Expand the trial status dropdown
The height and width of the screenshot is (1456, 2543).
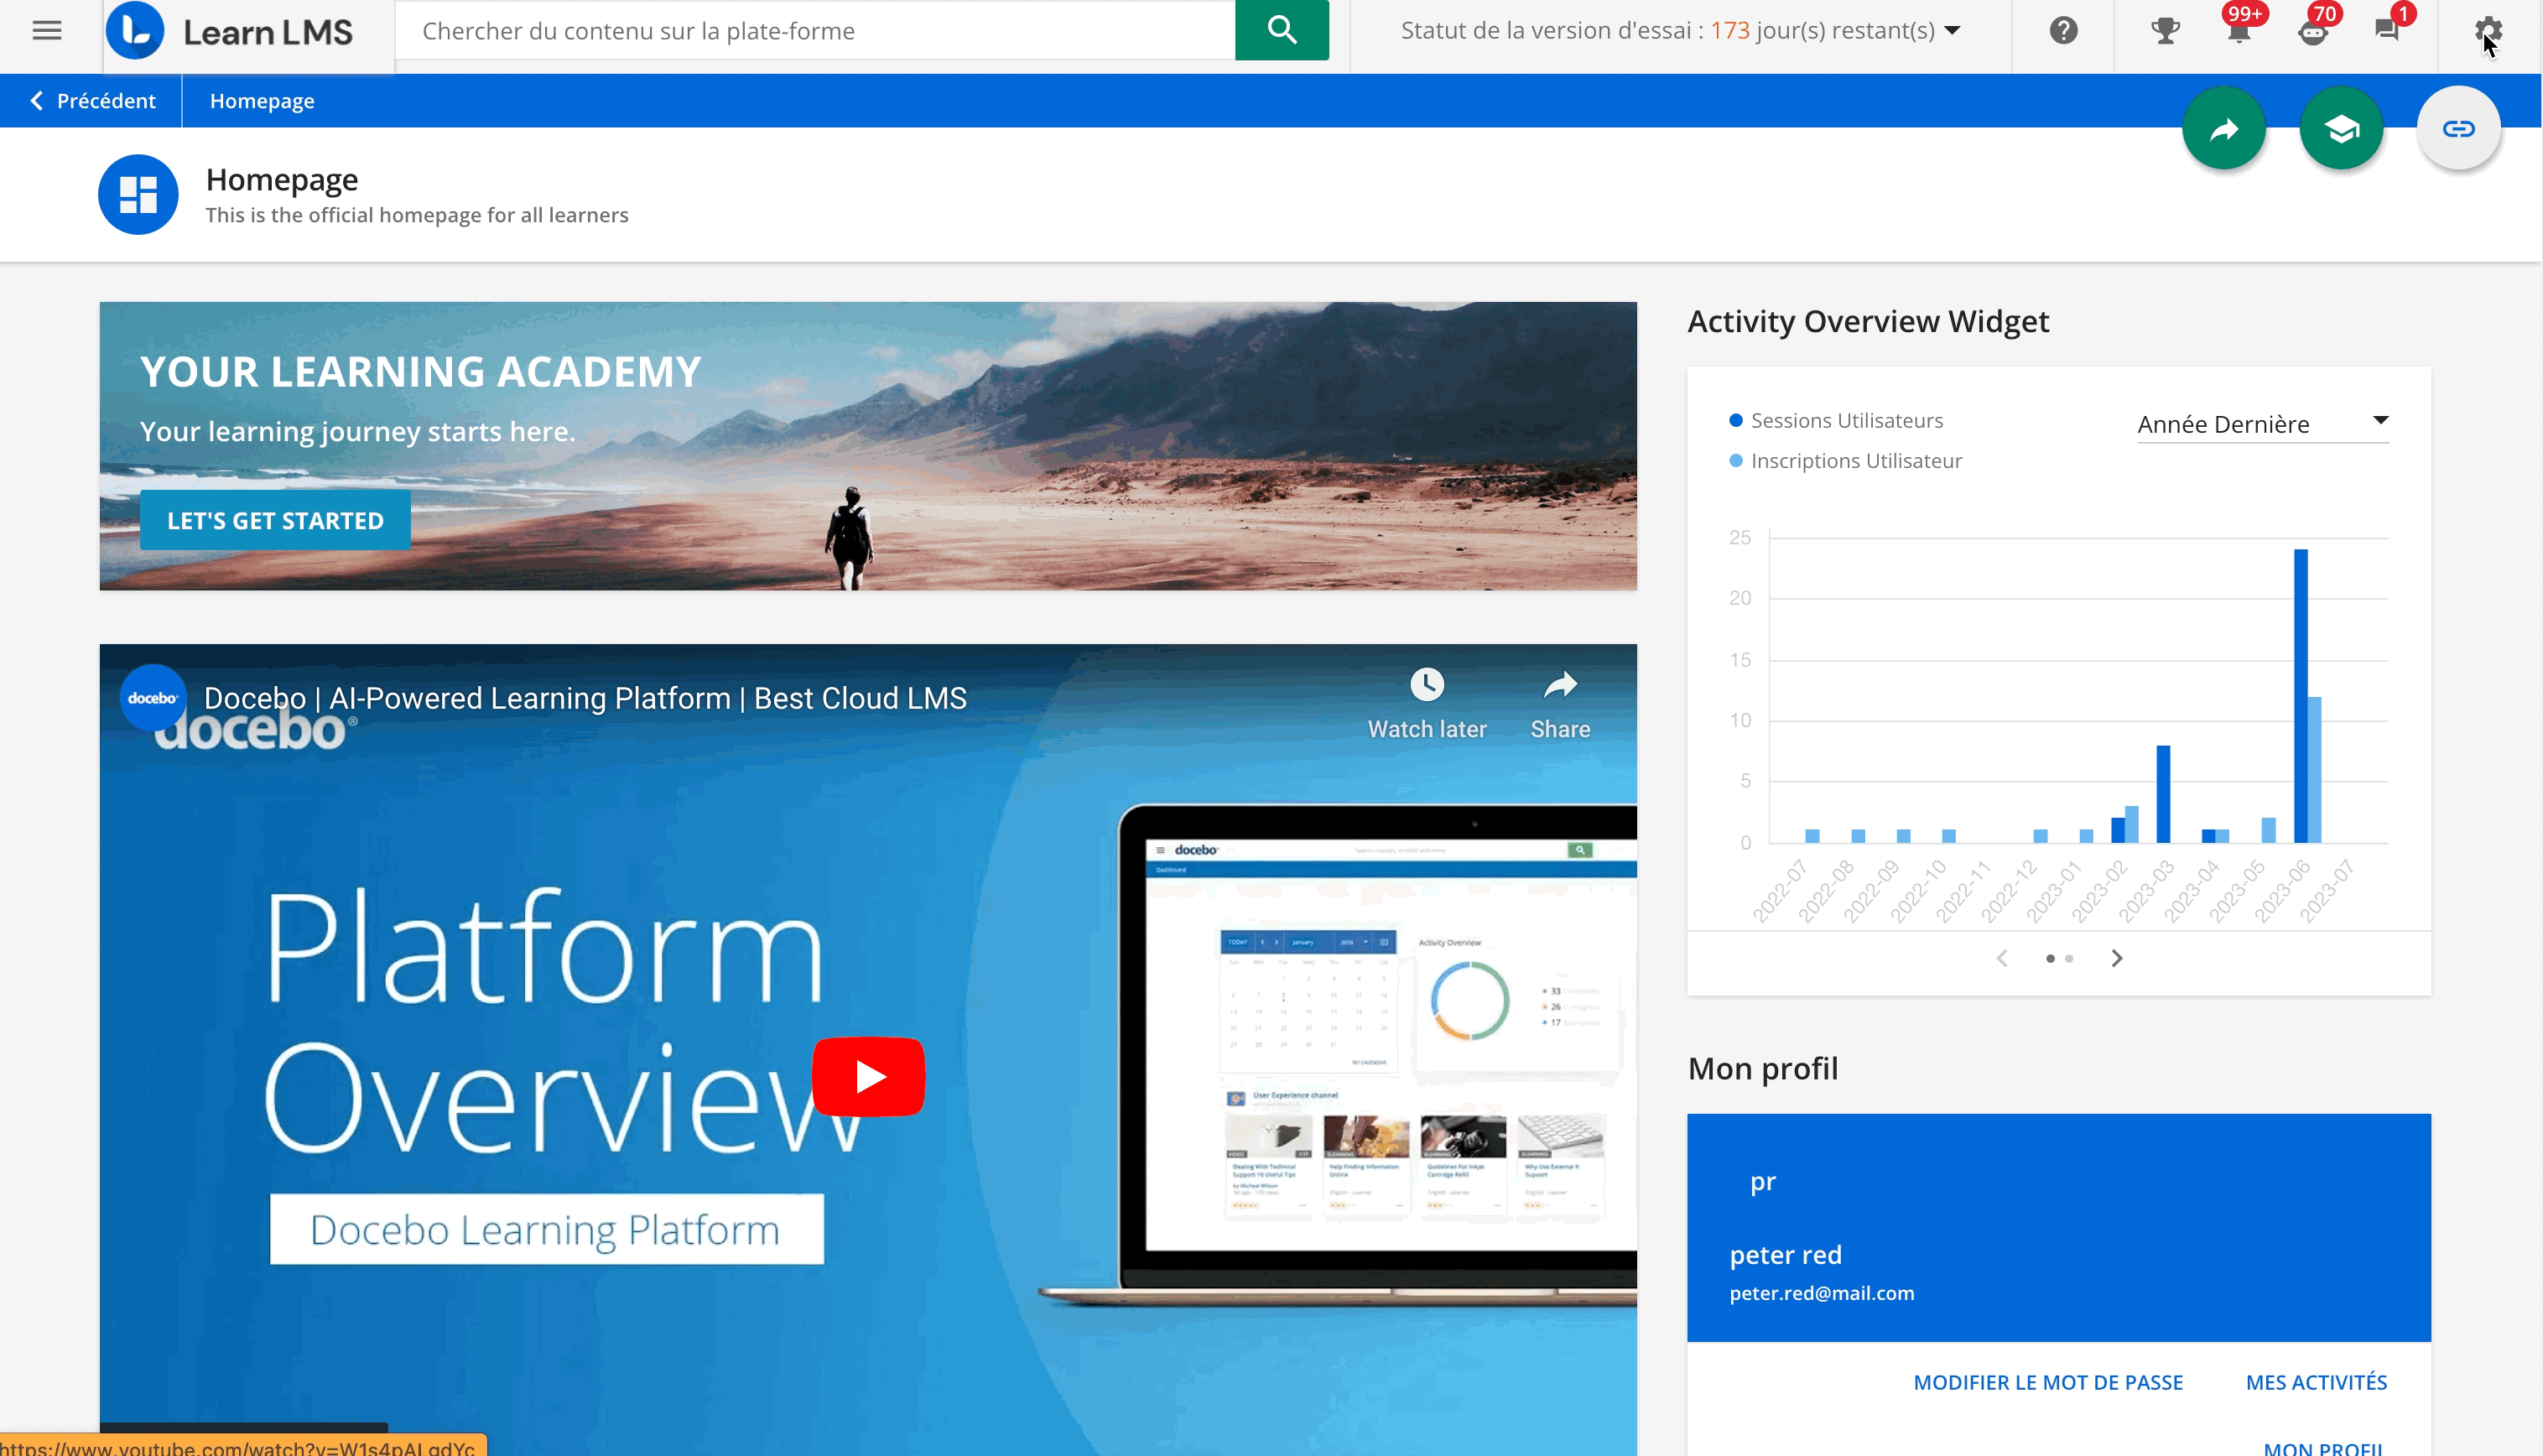coord(1950,30)
